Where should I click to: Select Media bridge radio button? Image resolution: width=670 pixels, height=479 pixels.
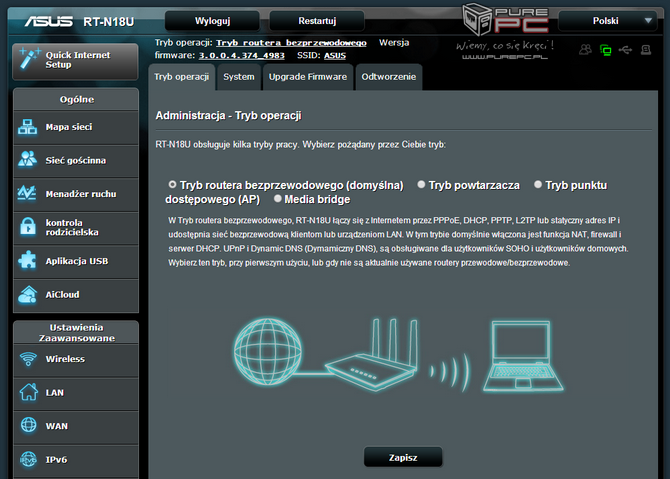[x=278, y=198]
